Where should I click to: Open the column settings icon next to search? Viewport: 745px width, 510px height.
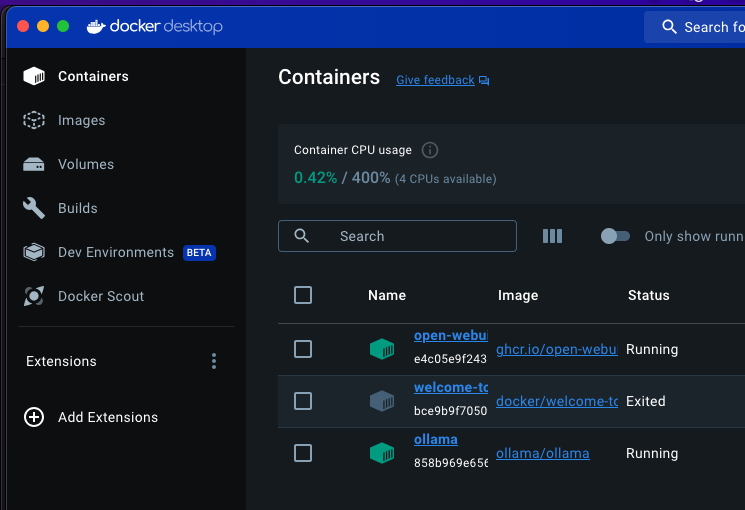click(552, 236)
